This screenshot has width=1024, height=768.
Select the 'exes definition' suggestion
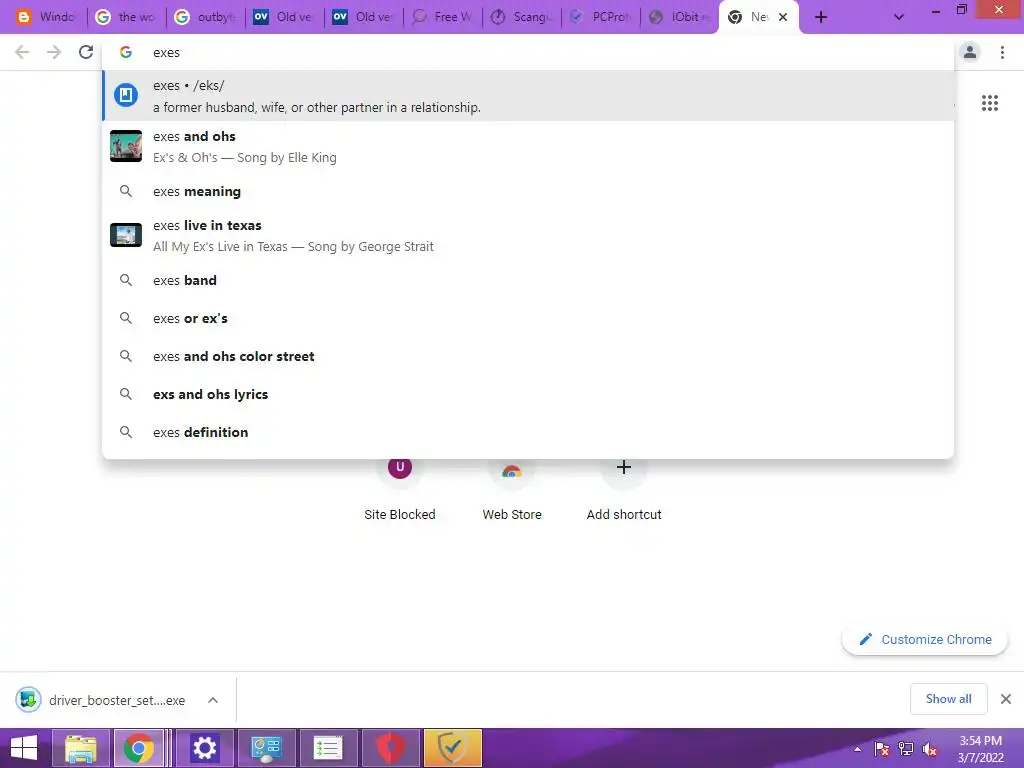(528, 432)
